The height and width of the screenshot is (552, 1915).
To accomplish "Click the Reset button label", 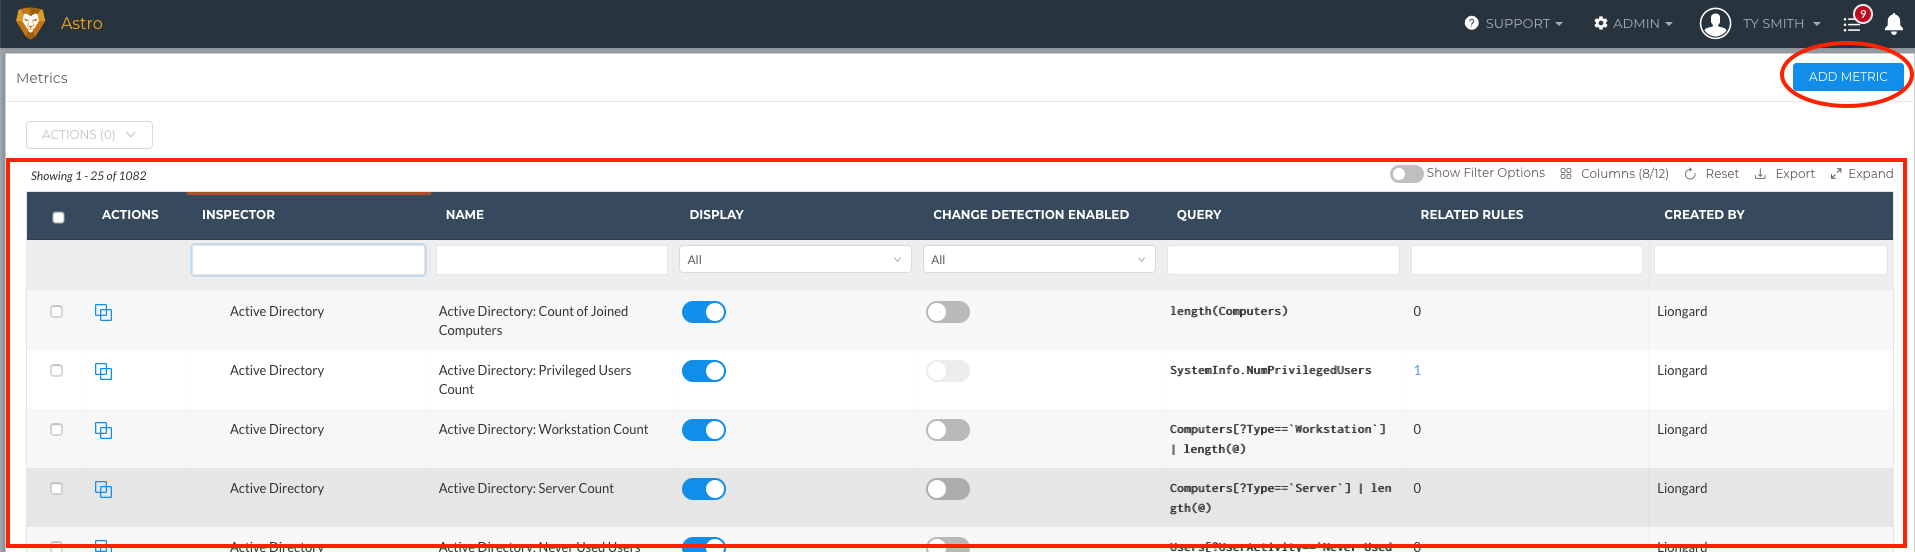I will [1722, 174].
